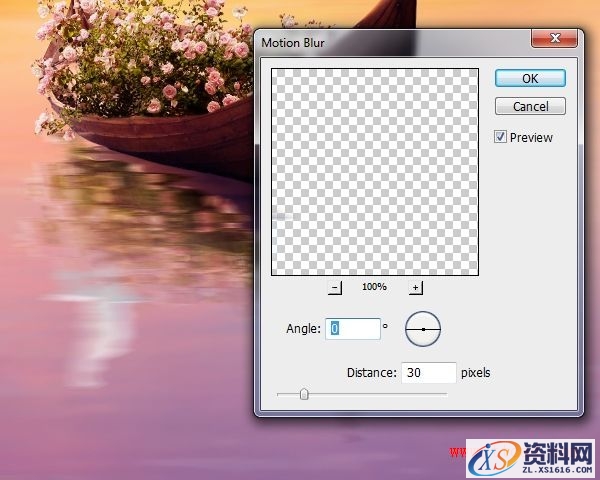600x480 pixels.
Task: Zoom out with the minus button
Action: 335,288
